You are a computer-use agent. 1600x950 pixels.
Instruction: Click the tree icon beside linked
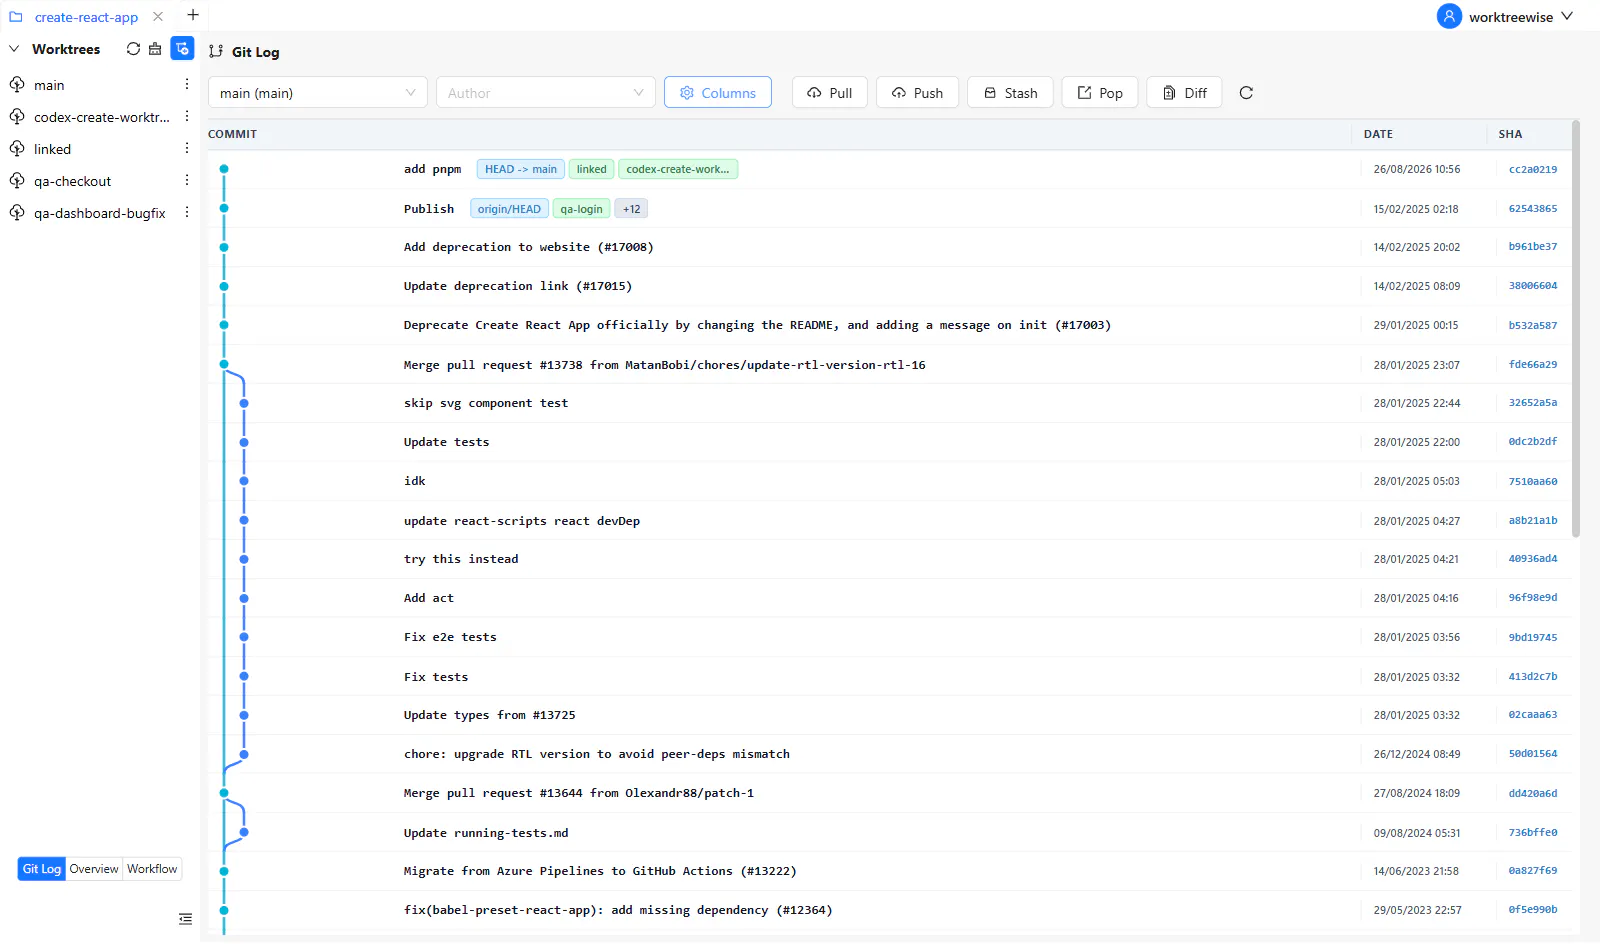(17, 149)
